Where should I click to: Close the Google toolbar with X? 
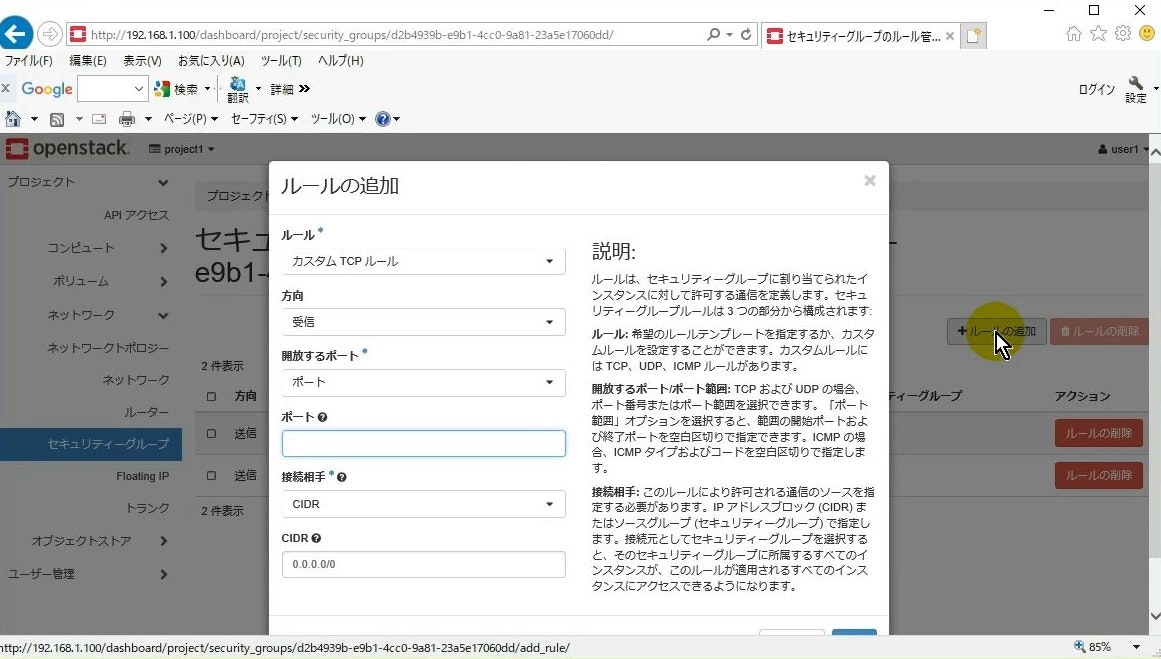coord(6,89)
